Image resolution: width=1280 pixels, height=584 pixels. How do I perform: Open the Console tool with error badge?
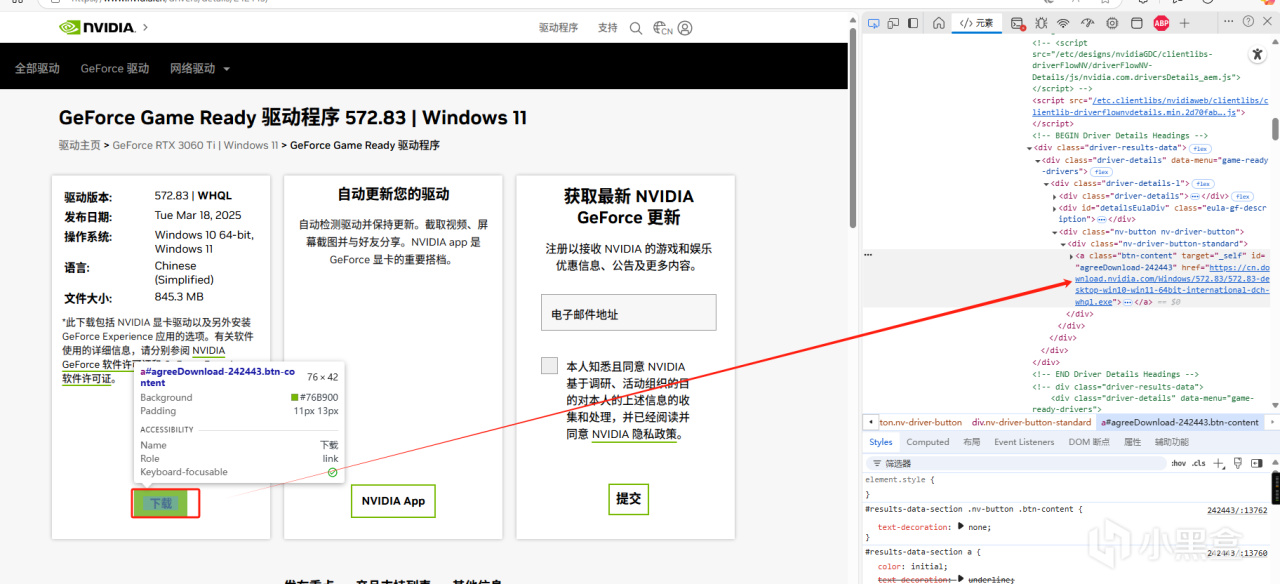[x=1017, y=23]
